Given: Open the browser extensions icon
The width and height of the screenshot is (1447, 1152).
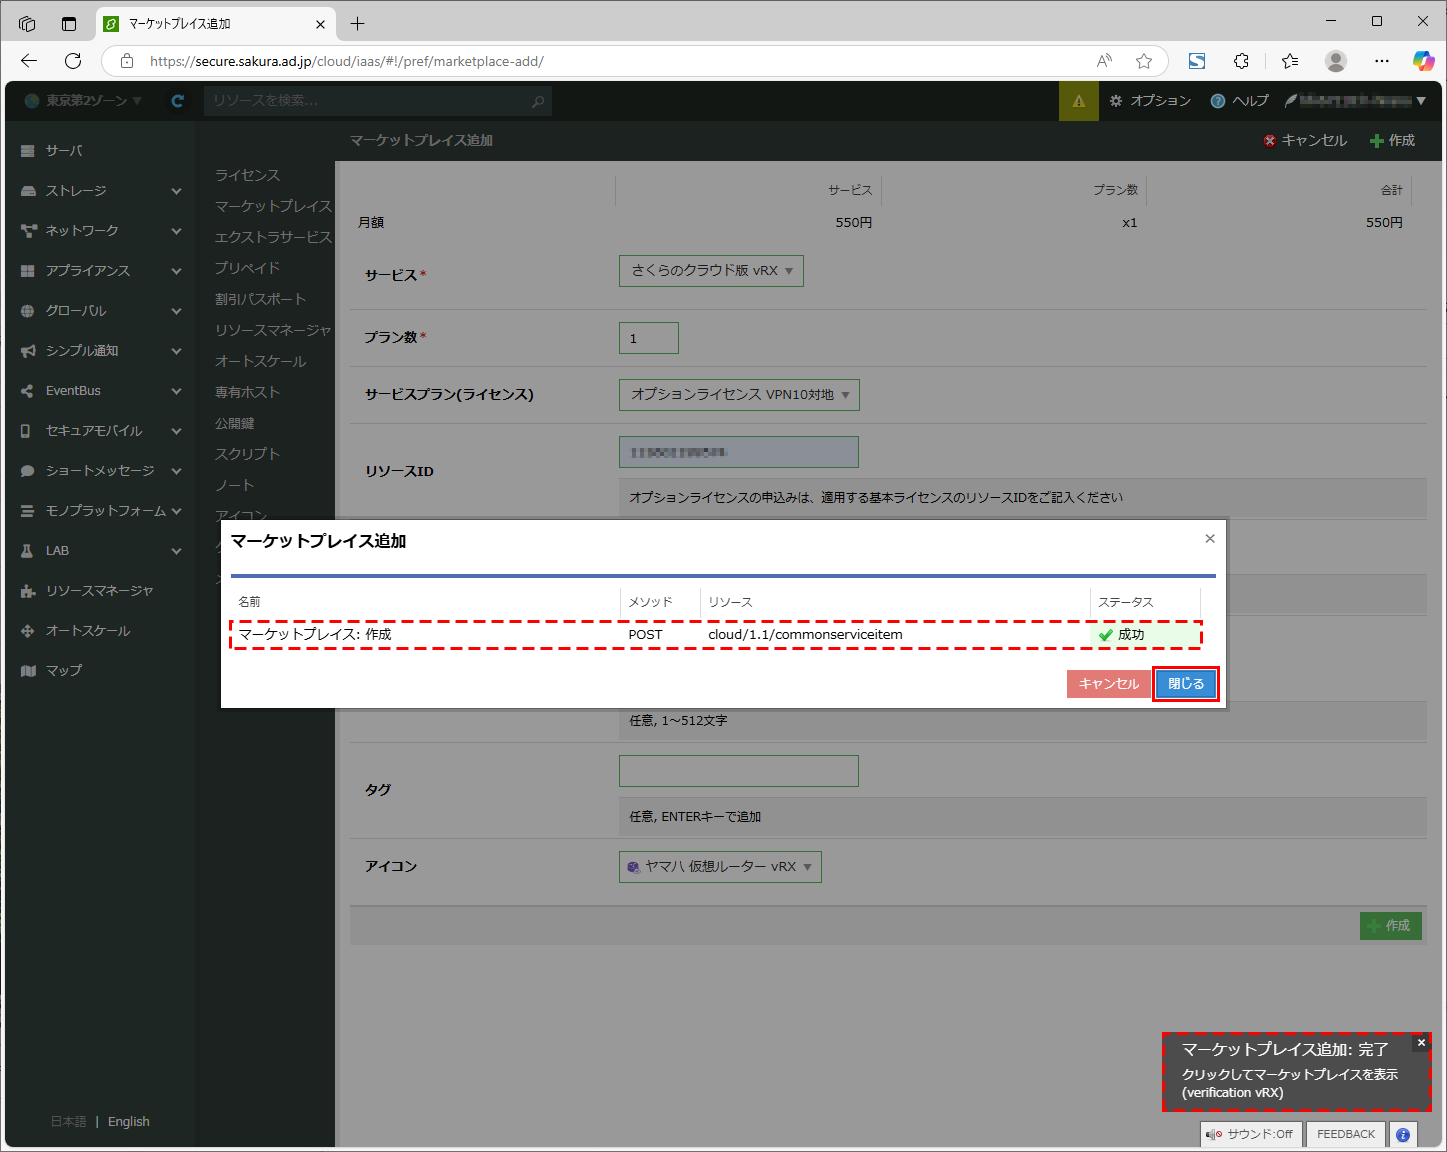Looking at the screenshot, I should pos(1241,61).
